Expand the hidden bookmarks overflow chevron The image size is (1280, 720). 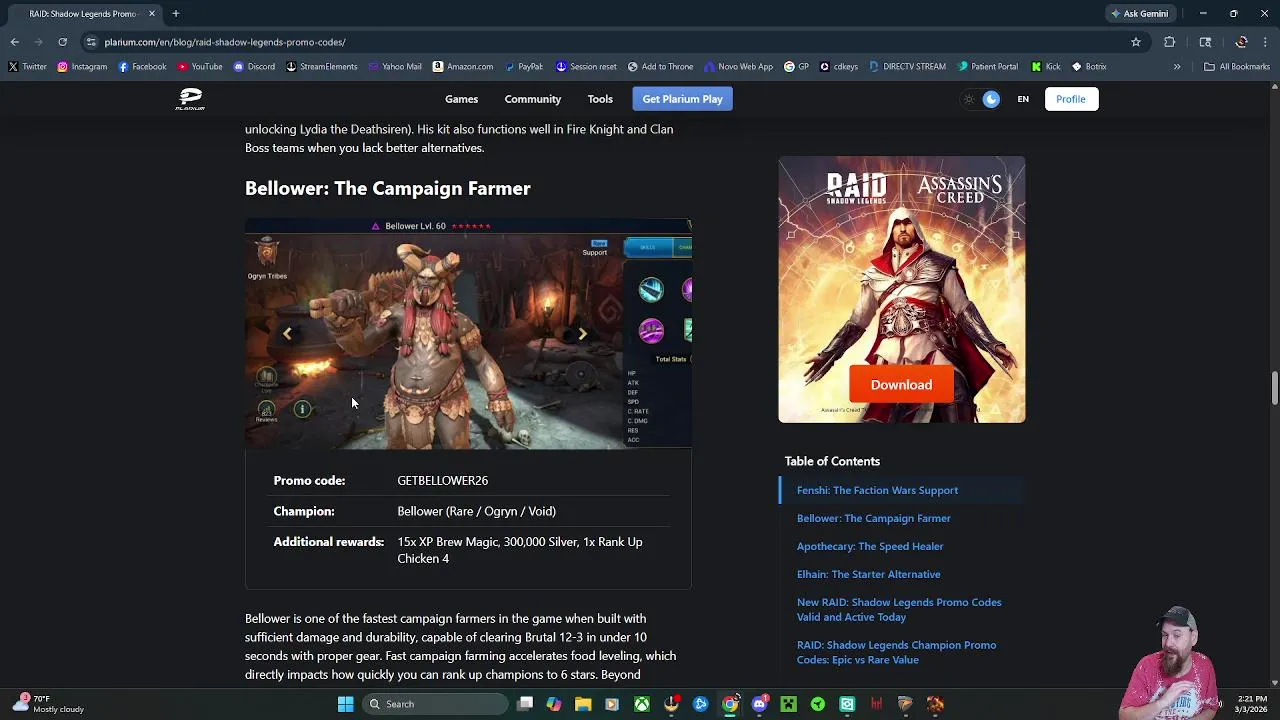click(x=1177, y=67)
